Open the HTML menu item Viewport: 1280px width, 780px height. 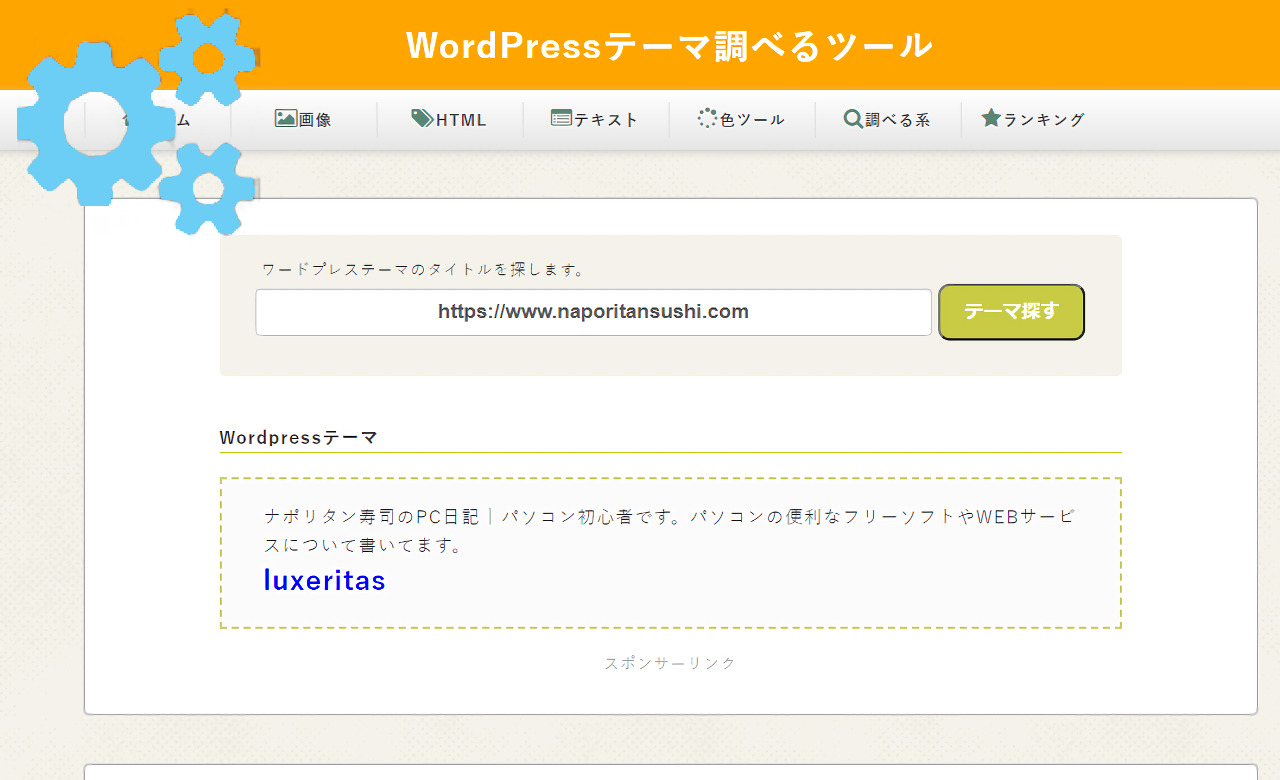(449, 120)
